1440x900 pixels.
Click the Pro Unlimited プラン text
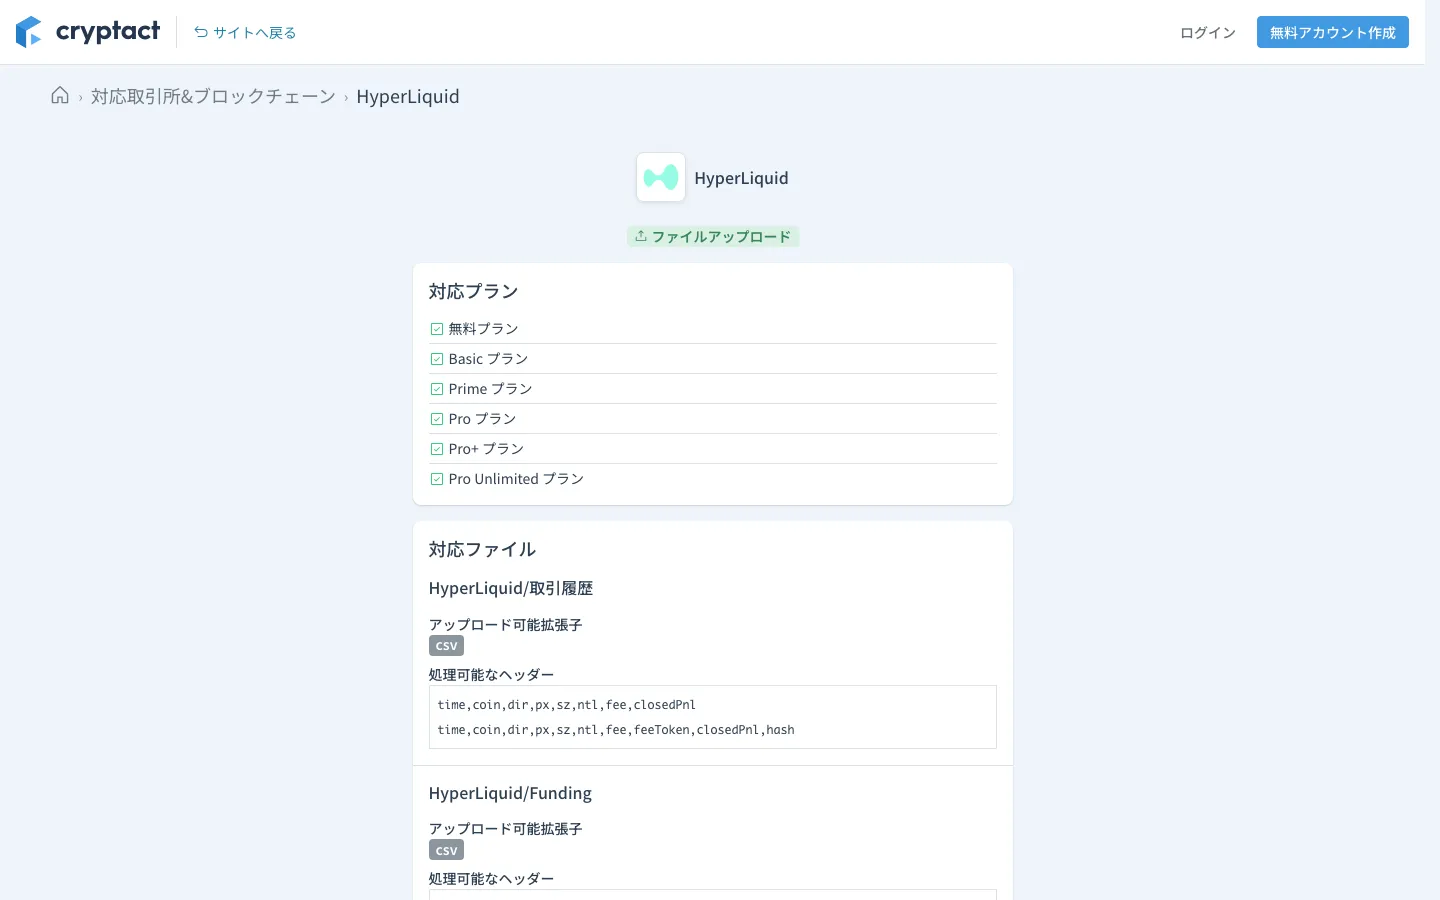click(516, 479)
